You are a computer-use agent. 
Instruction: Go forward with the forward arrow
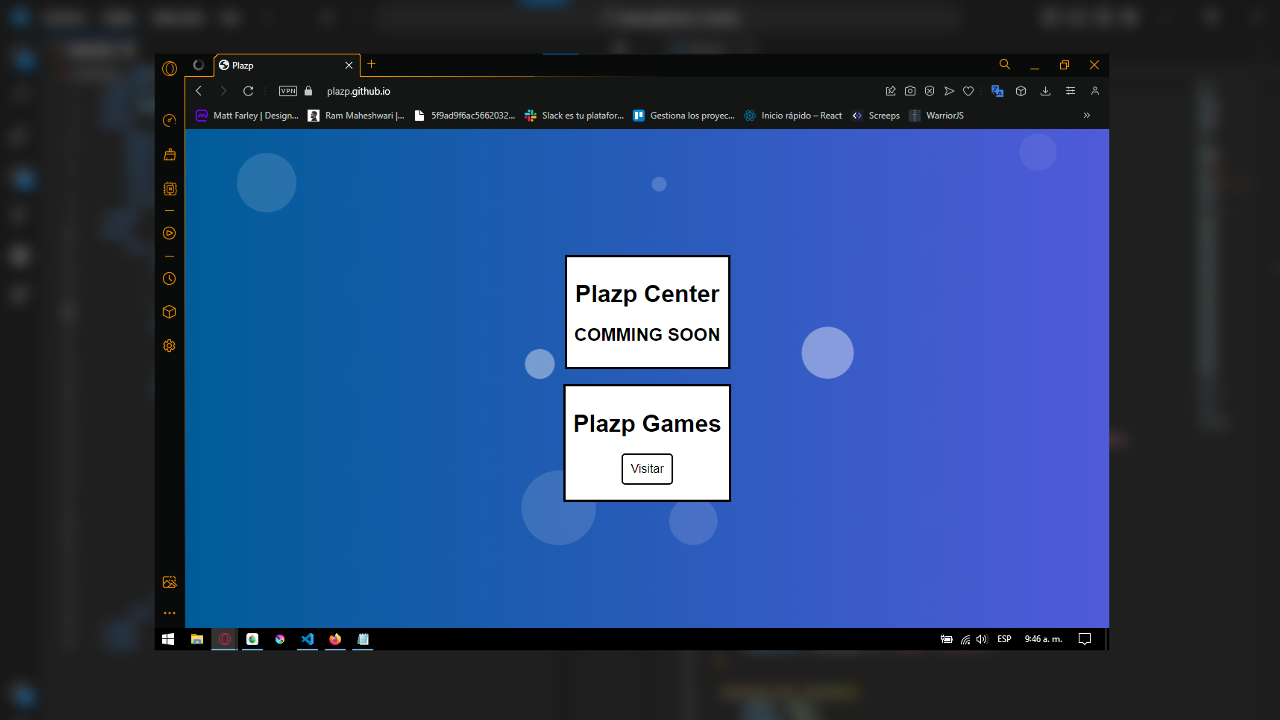click(223, 91)
